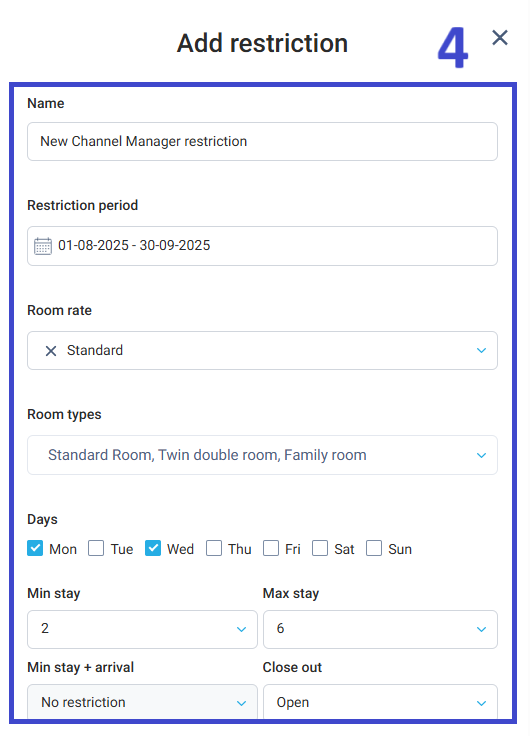Open the Close out dropdown
This screenshot has width=530, height=736.
(x=380, y=702)
